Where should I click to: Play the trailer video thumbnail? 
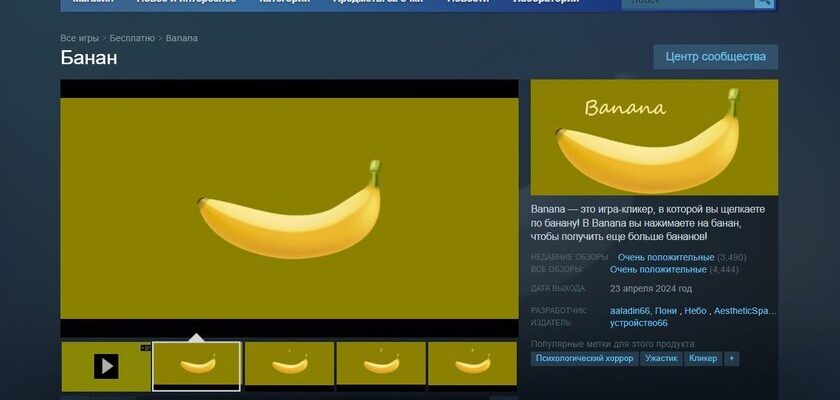coord(106,366)
